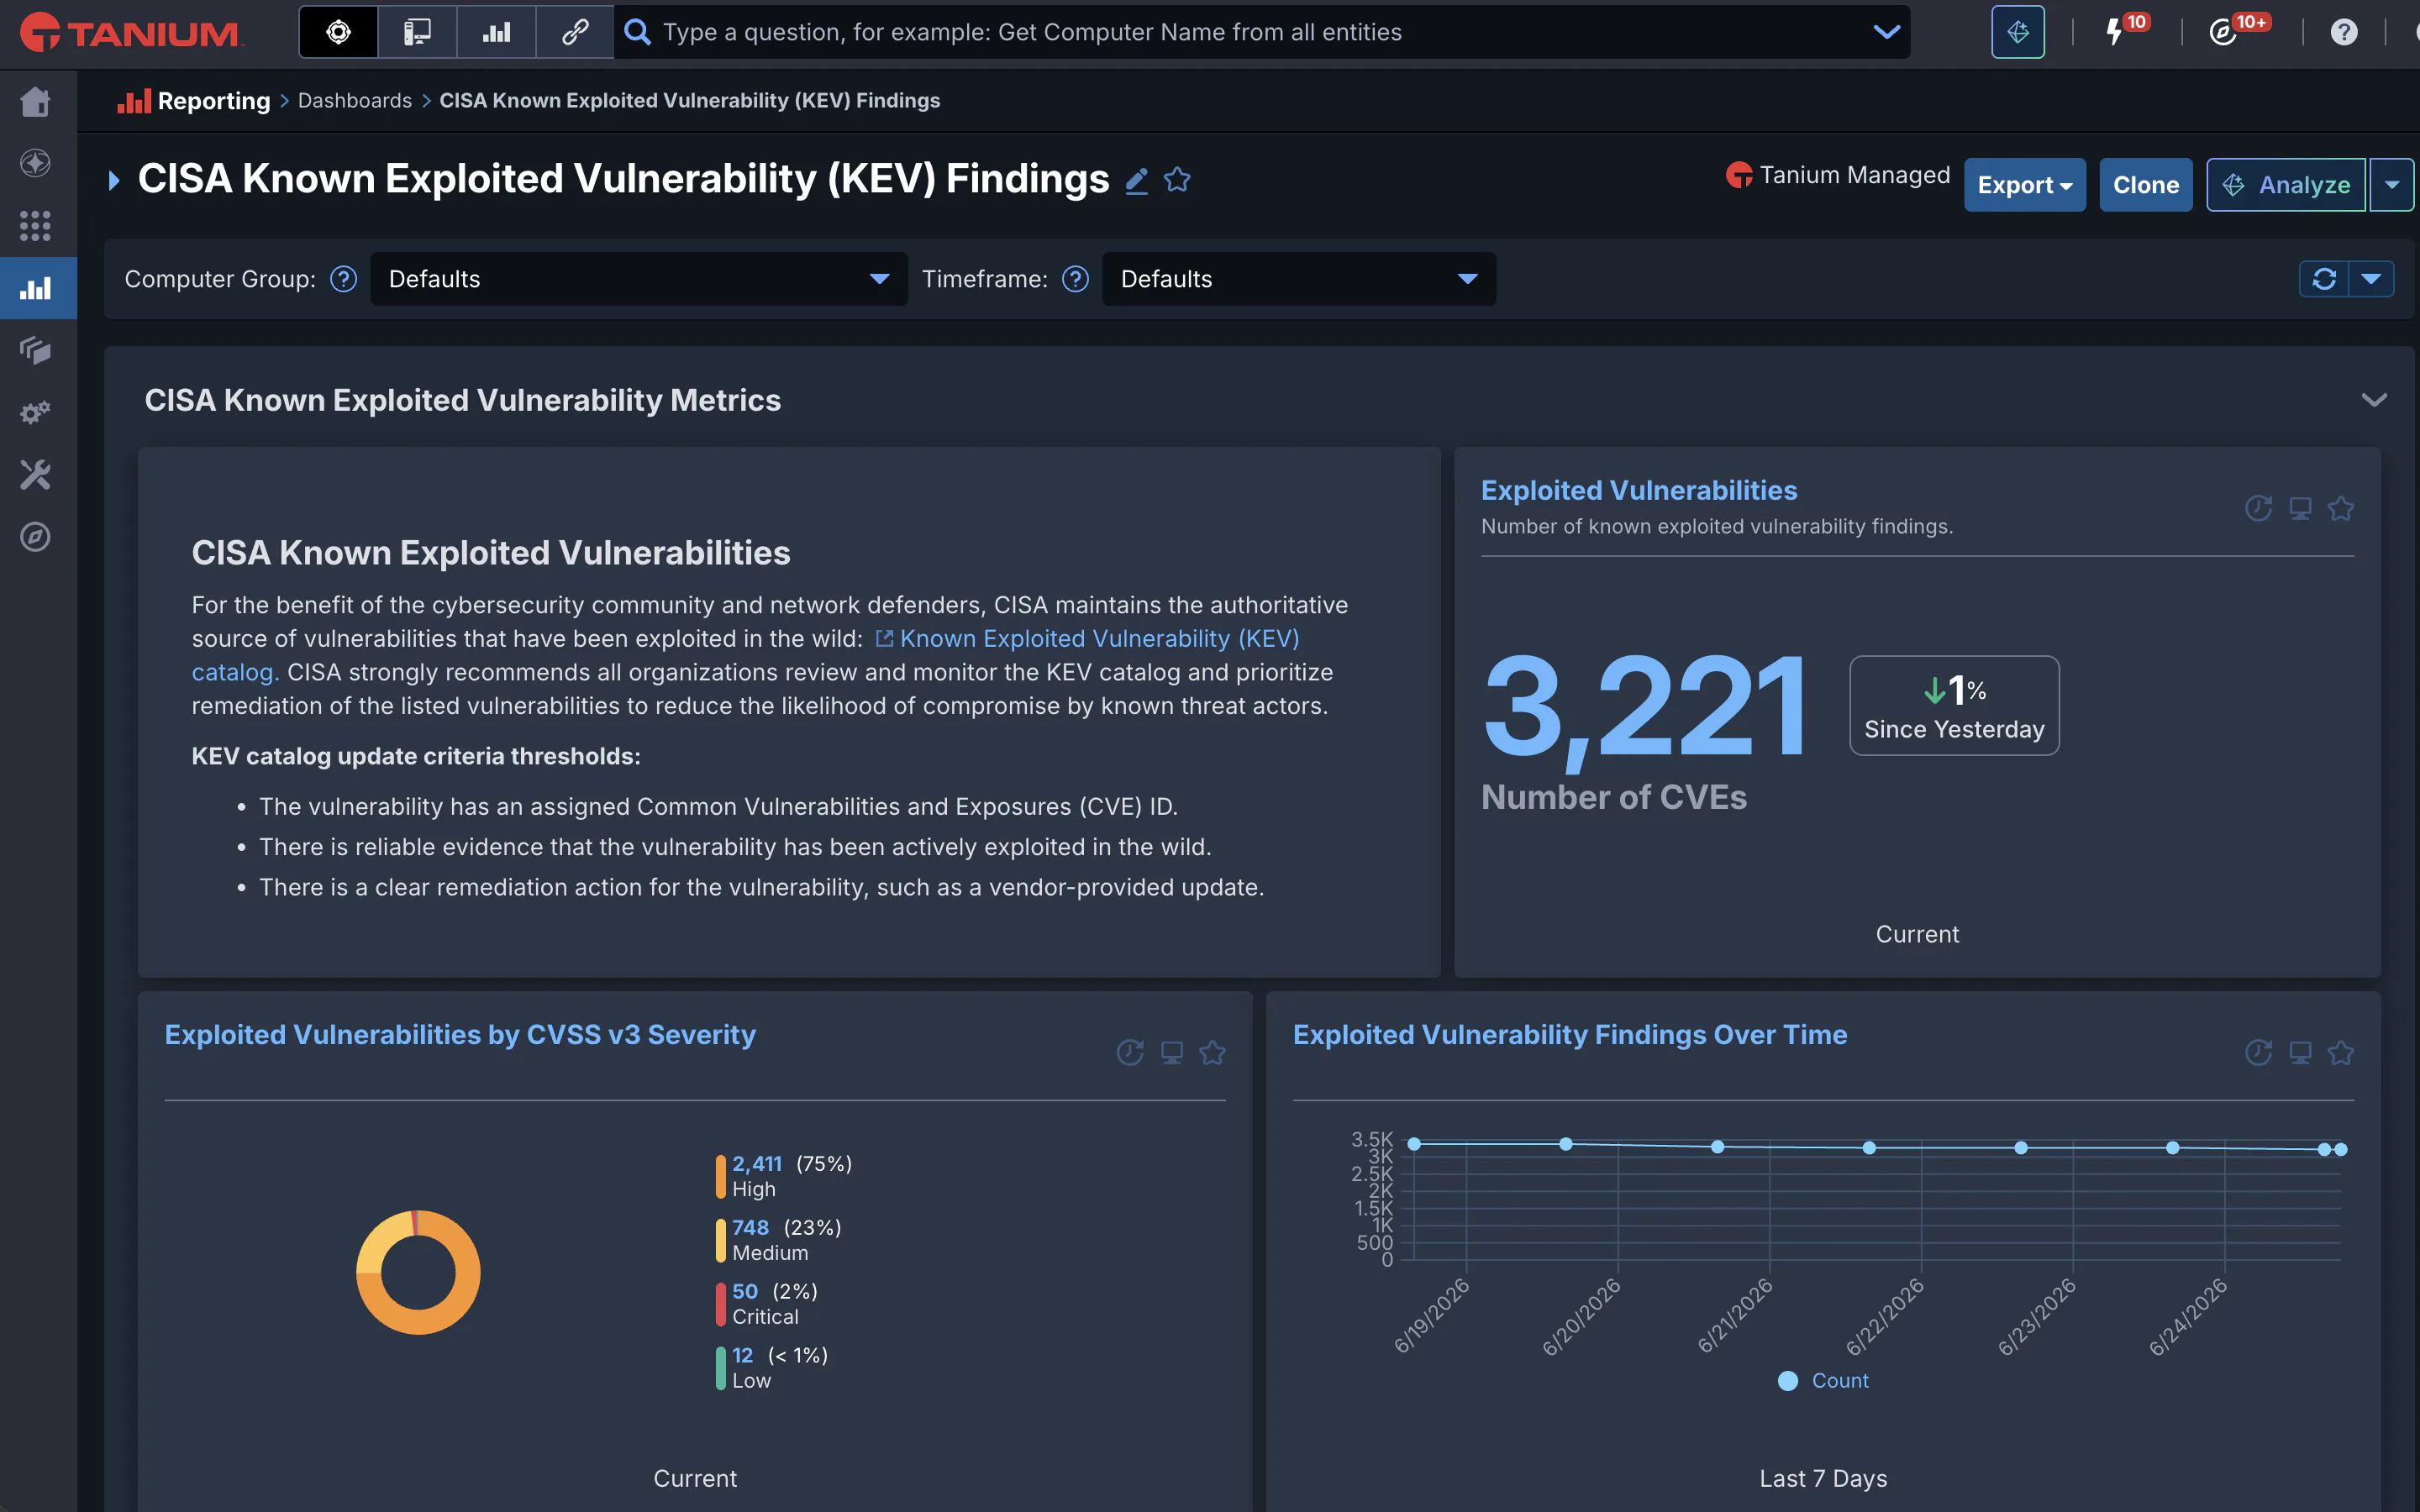Open the Known Exploited Vulnerability (KEV) link
Screen dimensions: 2420x1512
1099,638
